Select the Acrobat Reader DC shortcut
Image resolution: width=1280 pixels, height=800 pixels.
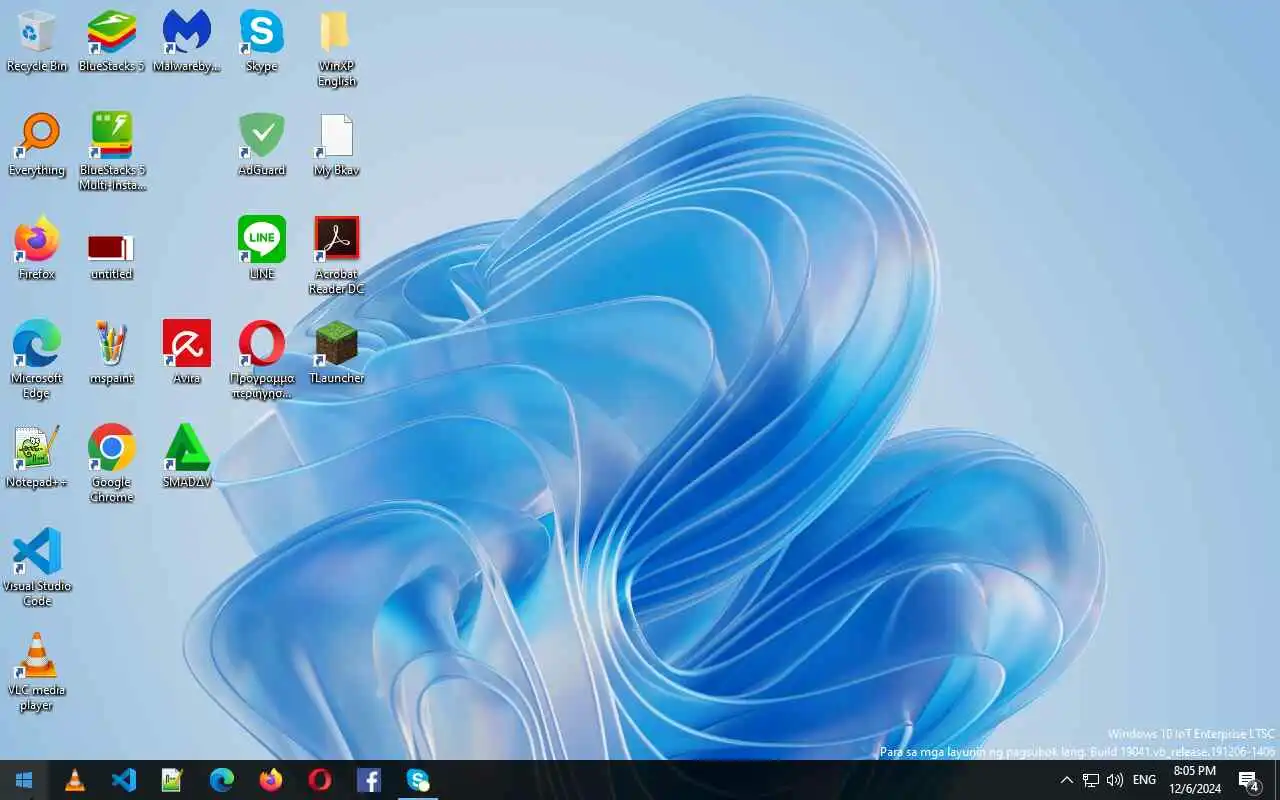pyautogui.click(x=336, y=256)
